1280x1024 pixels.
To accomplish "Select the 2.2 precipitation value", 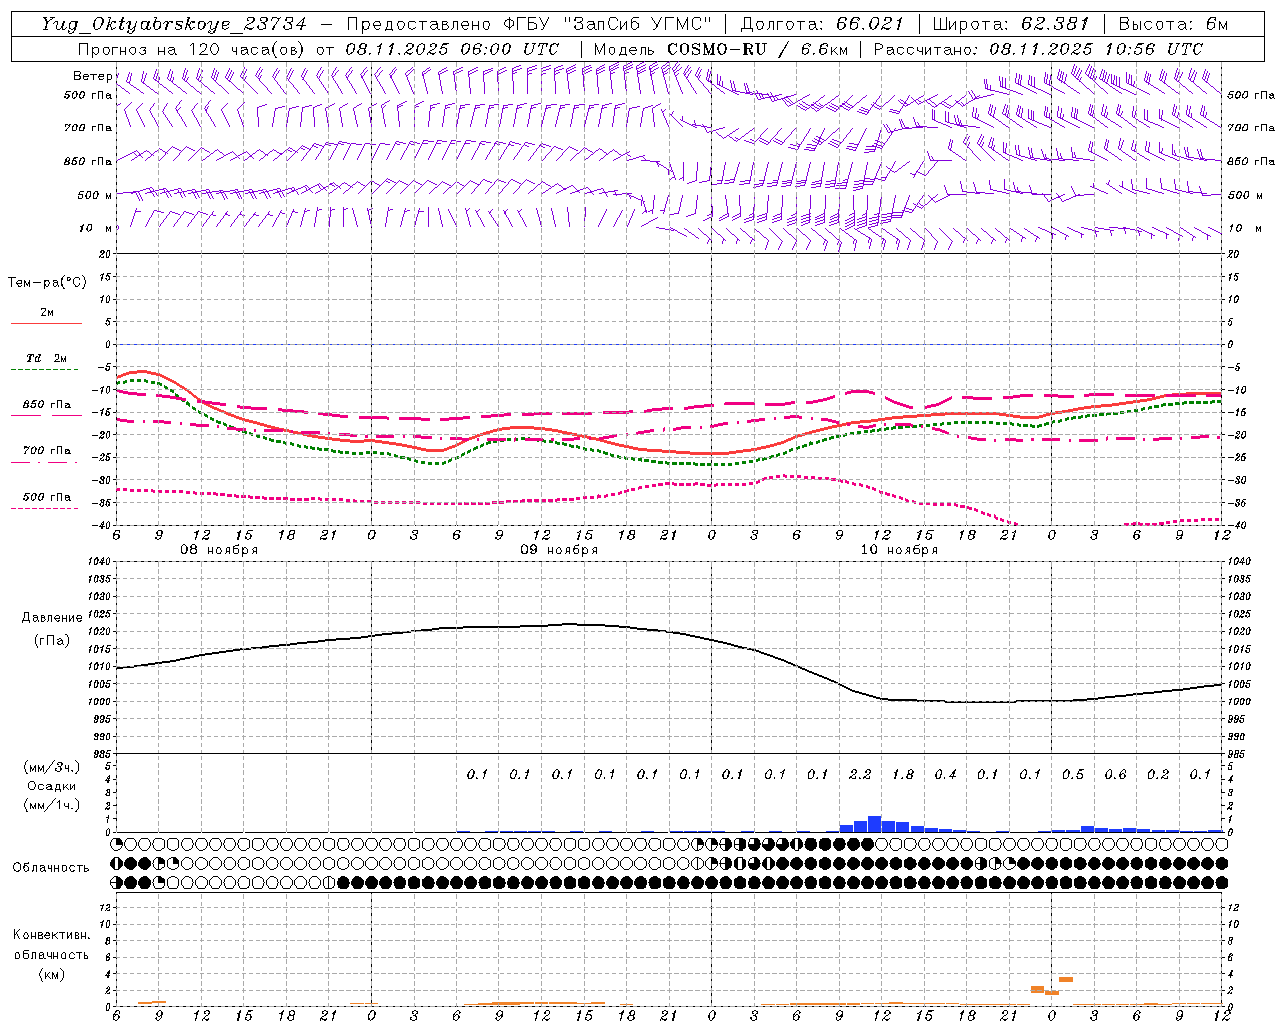I will 860,775.
